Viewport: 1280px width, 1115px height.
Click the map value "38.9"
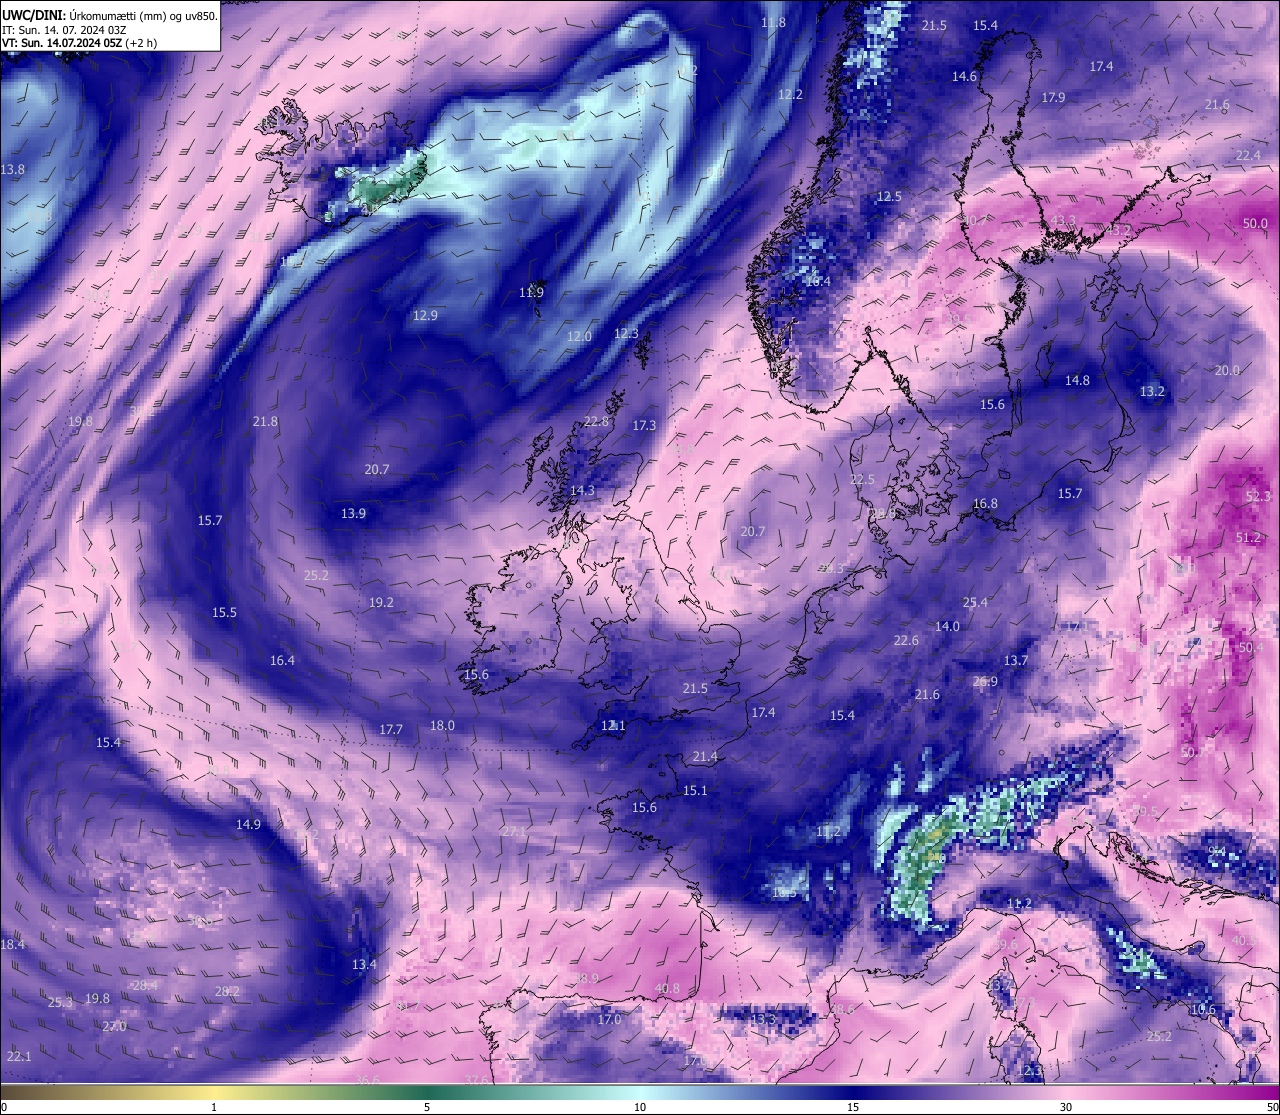point(586,979)
